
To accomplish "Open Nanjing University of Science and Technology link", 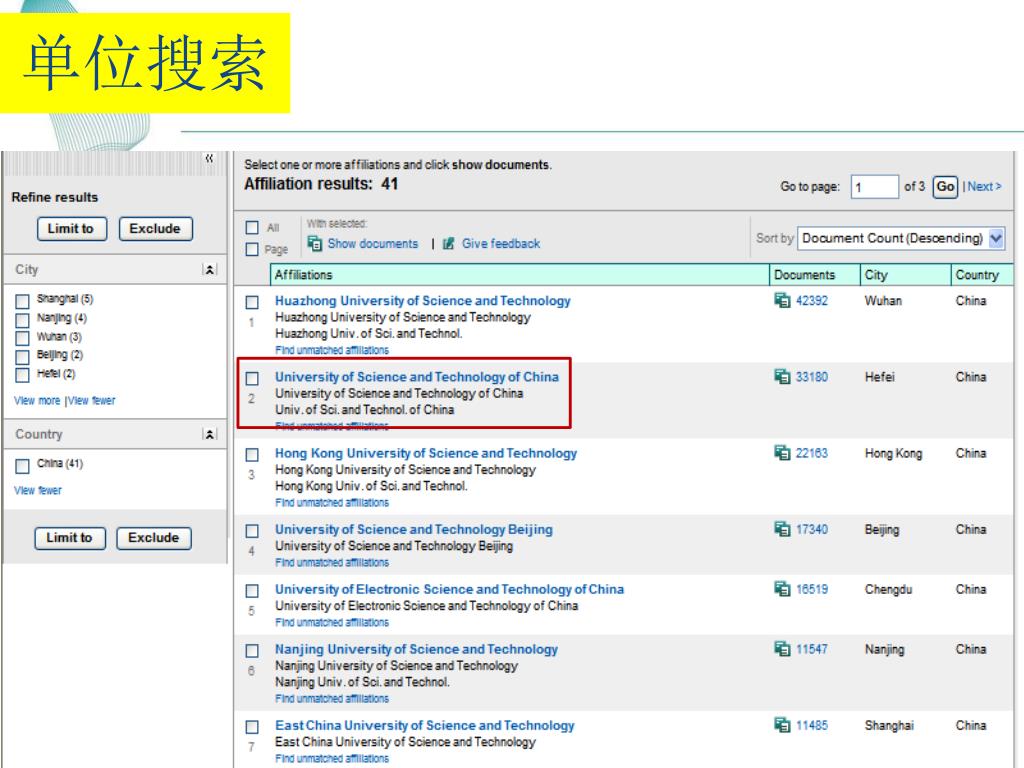I will [416, 649].
